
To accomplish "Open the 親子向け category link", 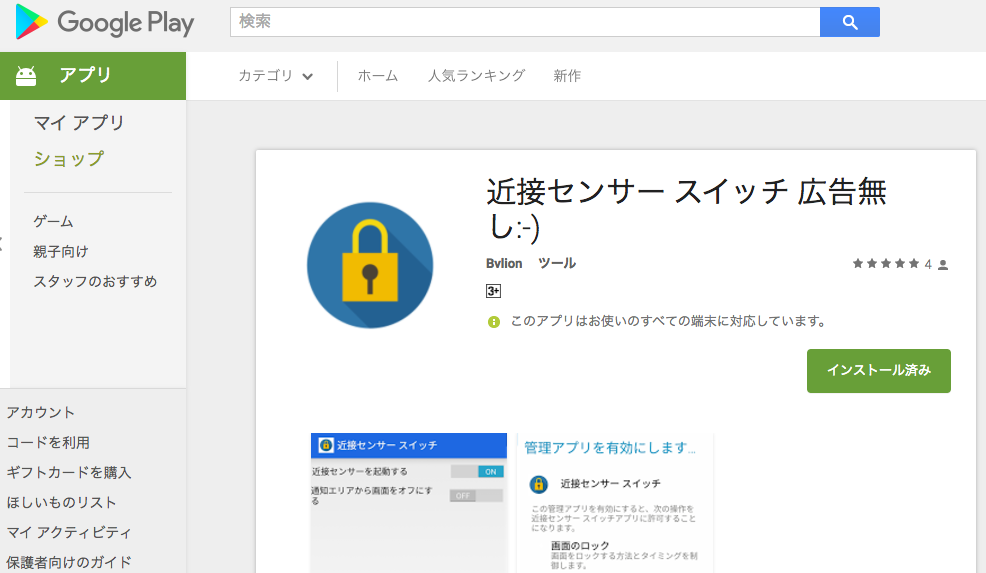I will tap(61, 252).
